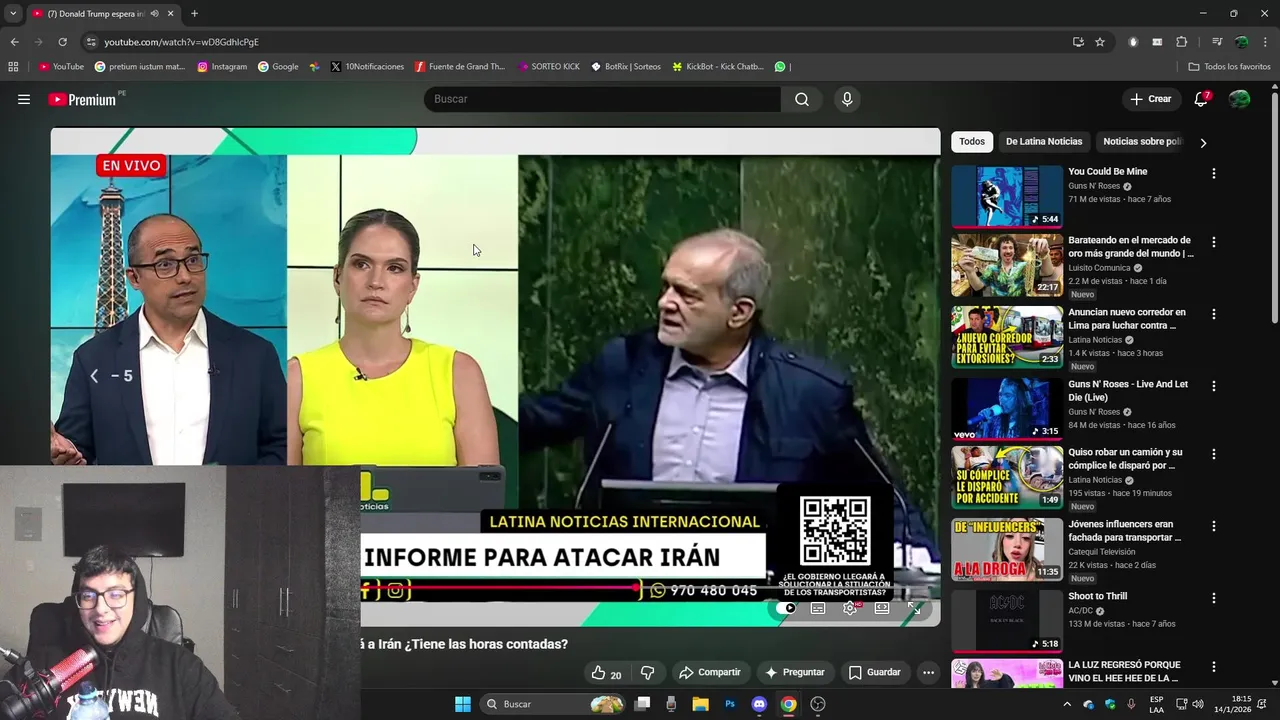Enter fullscreen with the arrows icon
The height and width of the screenshot is (720, 1280).
[914, 608]
